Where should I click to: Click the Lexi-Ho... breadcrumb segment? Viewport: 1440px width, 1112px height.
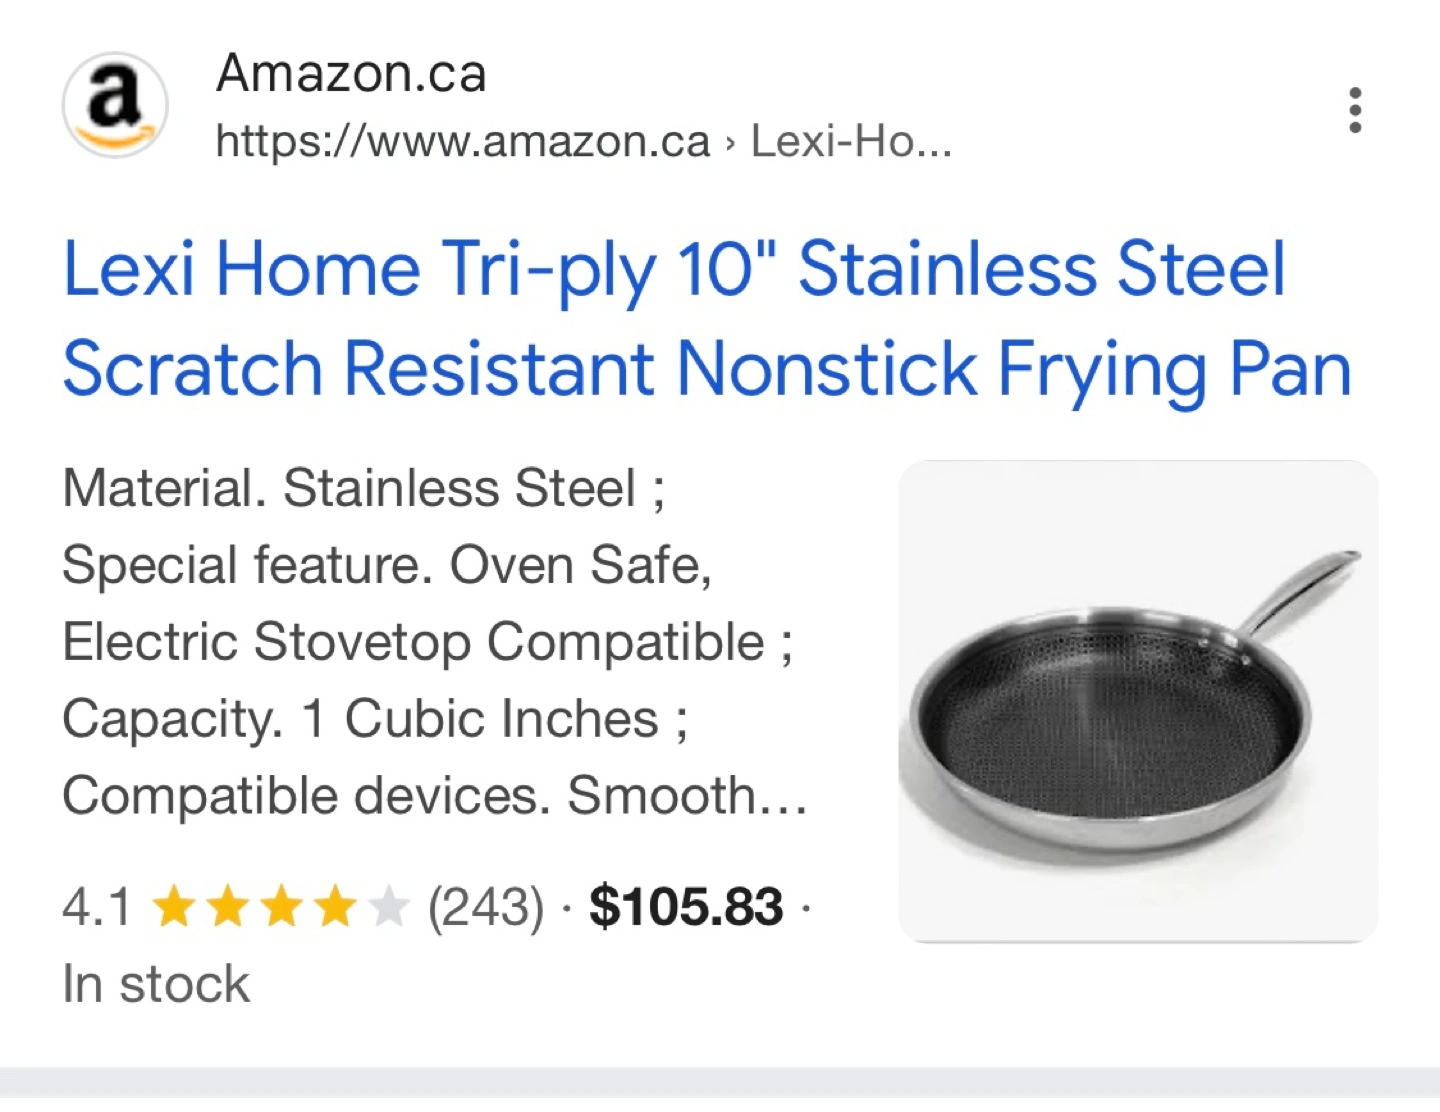pyautogui.click(x=851, y=141)
